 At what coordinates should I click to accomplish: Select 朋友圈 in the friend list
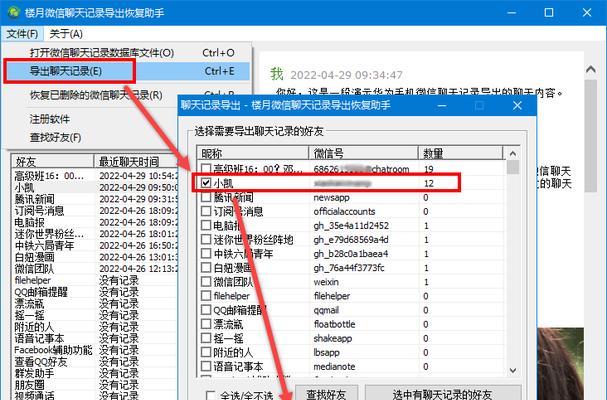29,385
